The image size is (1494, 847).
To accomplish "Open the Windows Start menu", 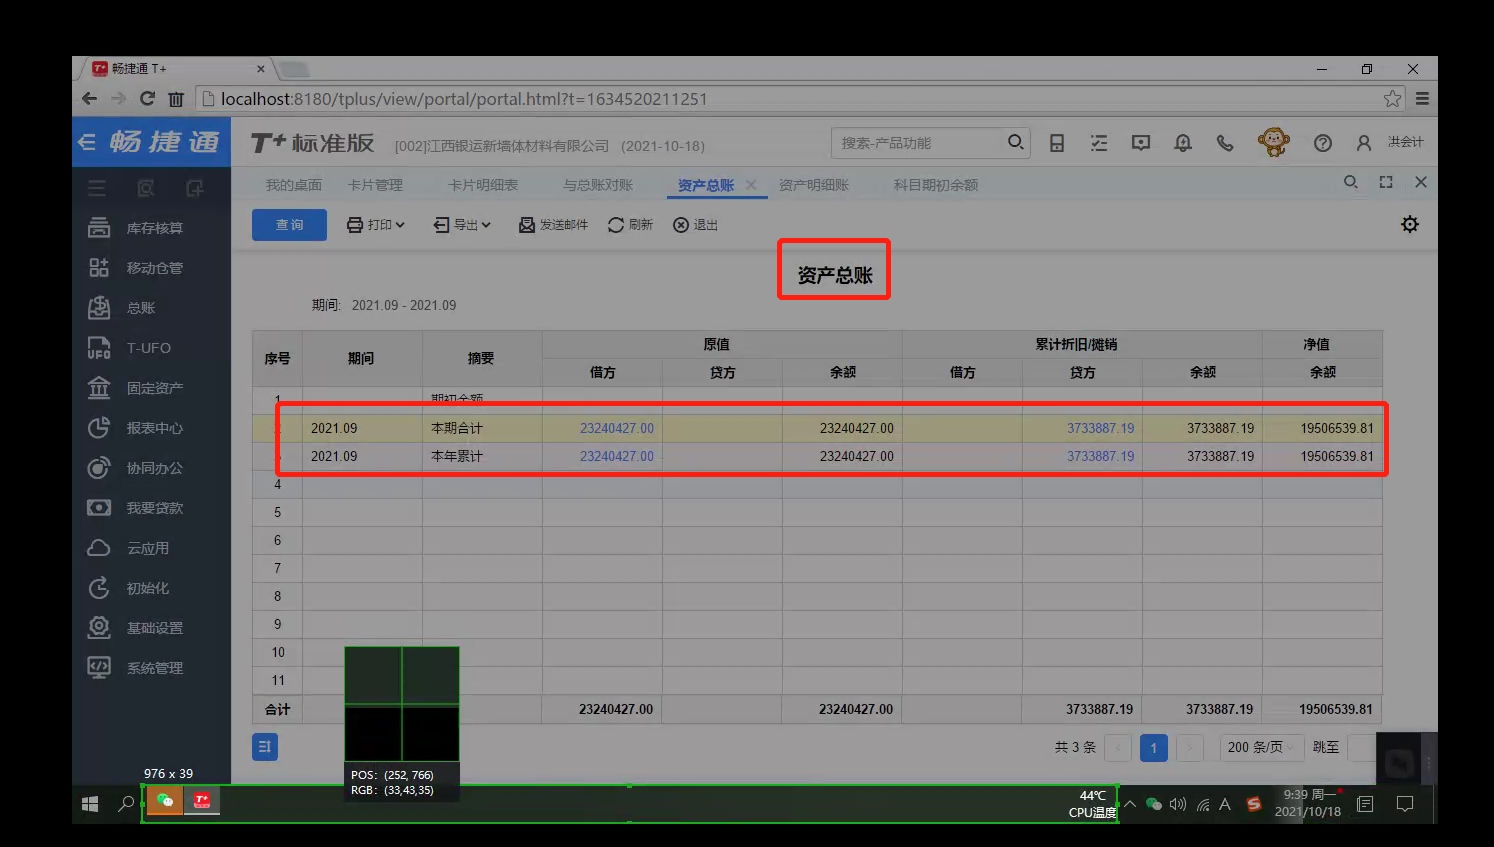I will (x=90, y=804).
